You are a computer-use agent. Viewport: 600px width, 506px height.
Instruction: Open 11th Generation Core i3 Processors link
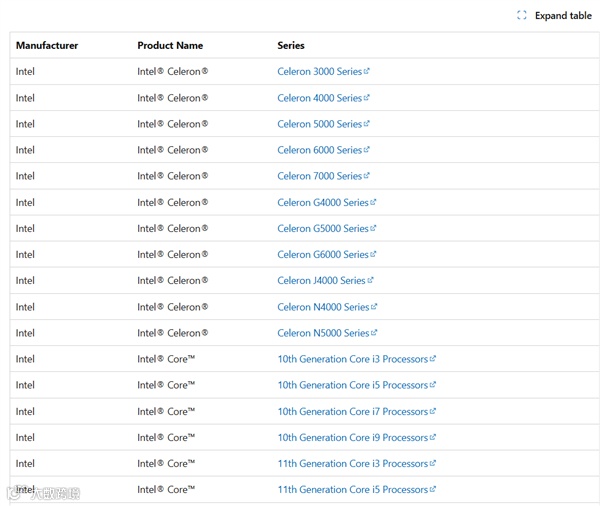click(357, 464)
